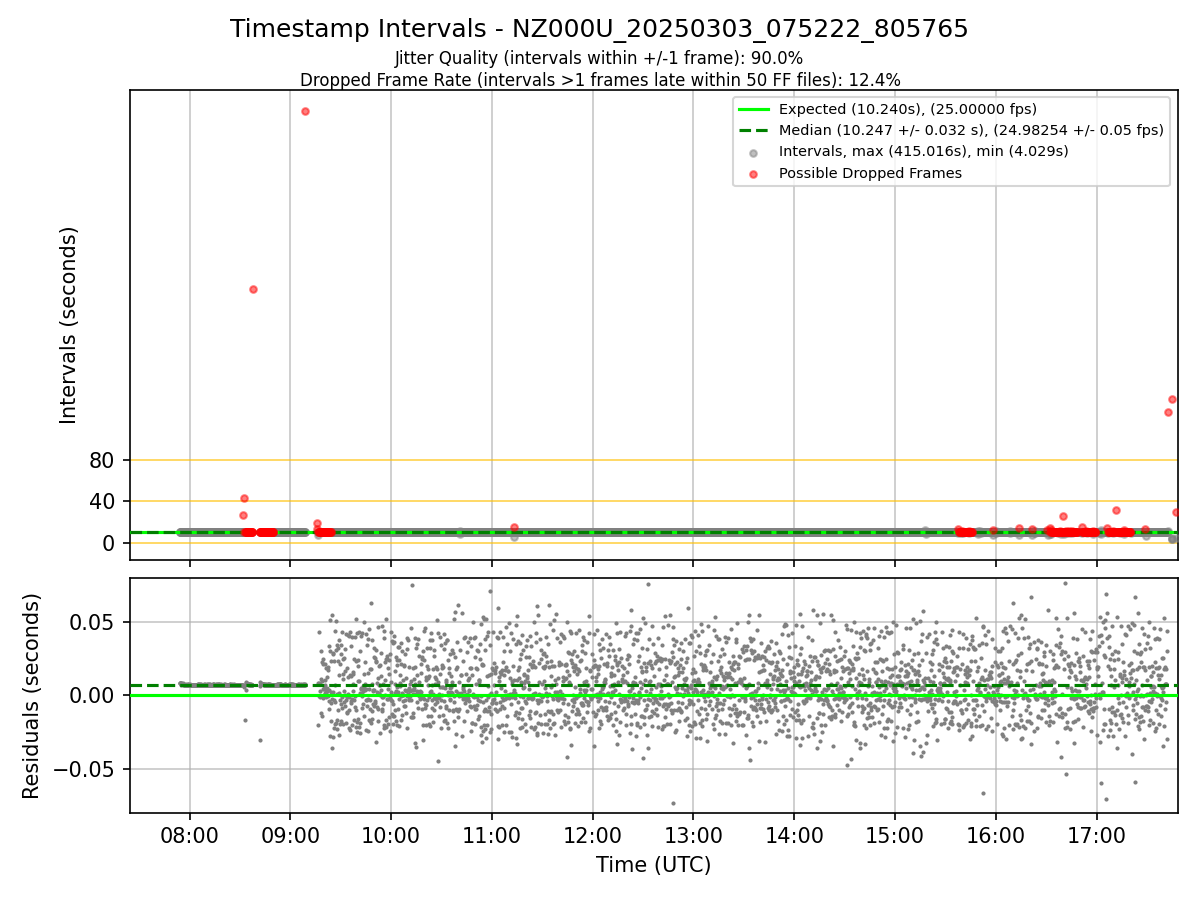Click the y-axis tick label '40'
1200x900 pixels.
click(x=103, y=502)
